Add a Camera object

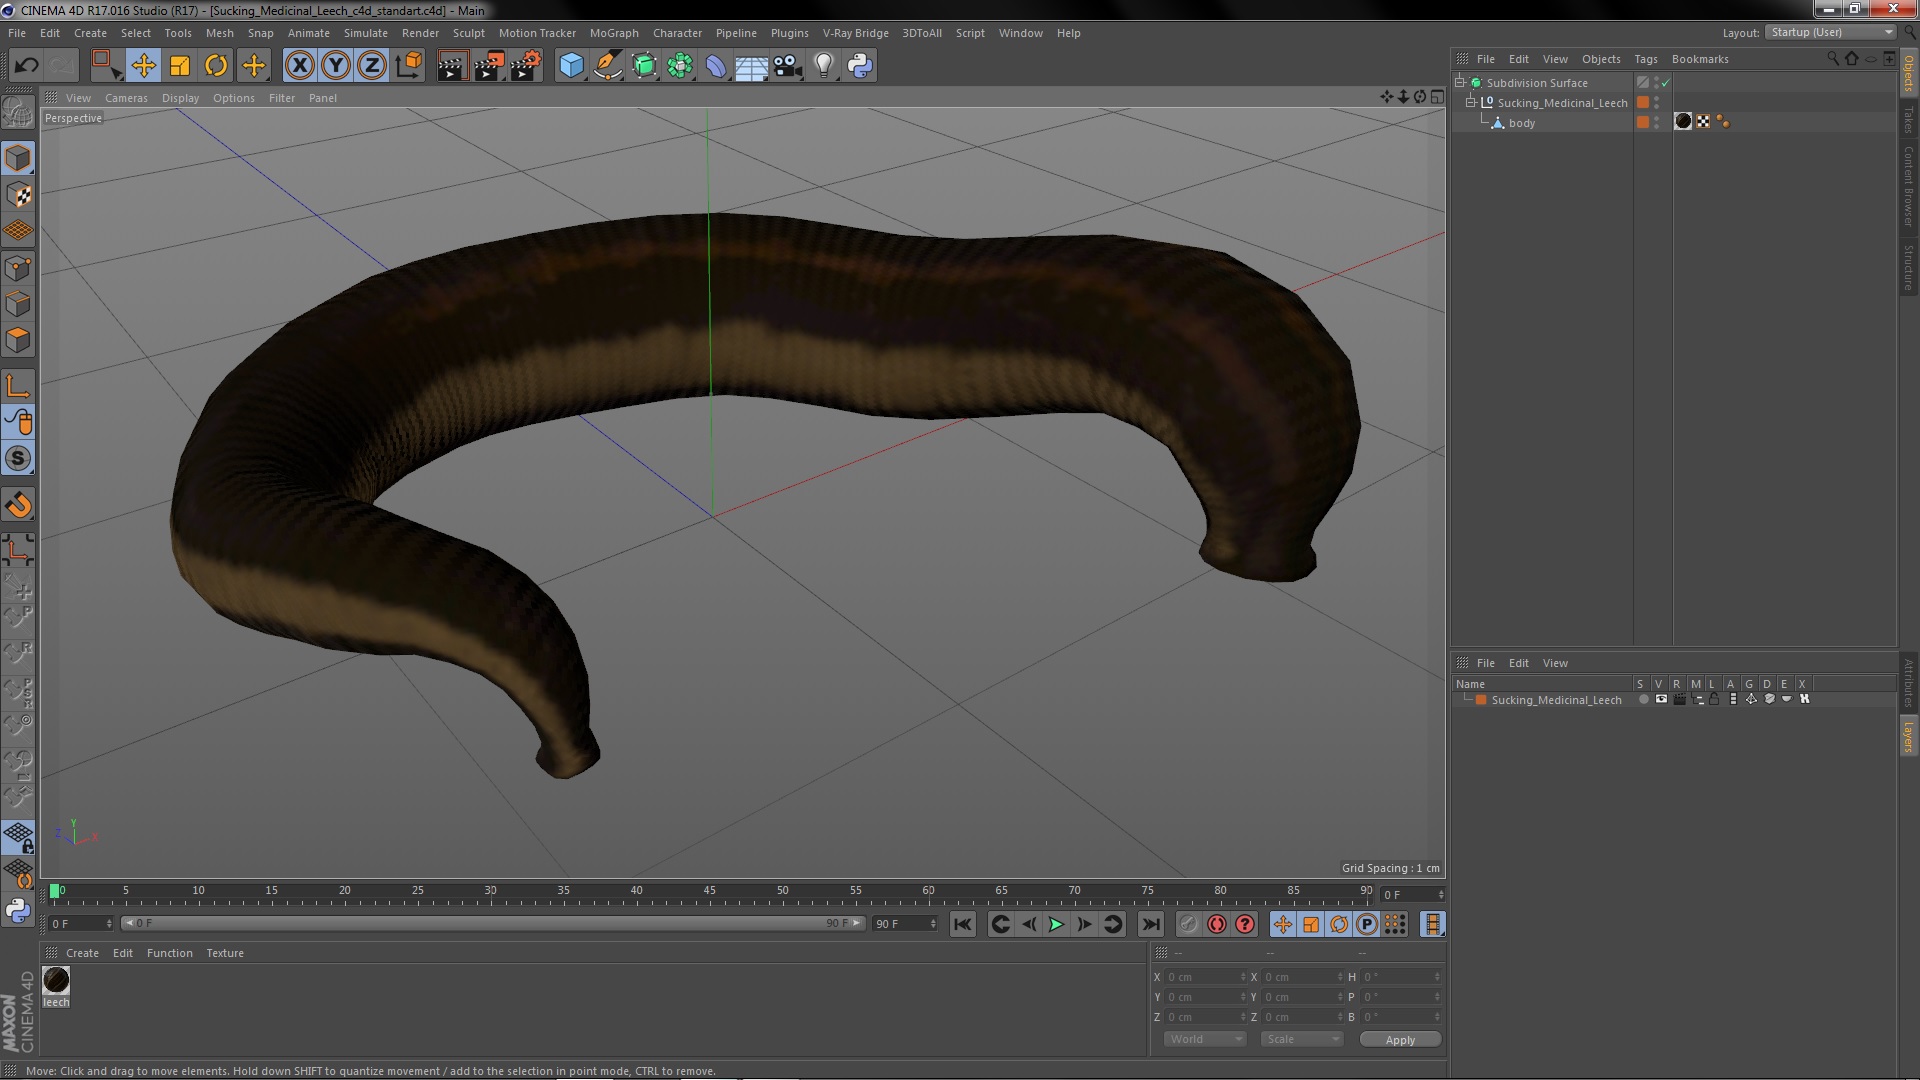pyautogui.click(x=788, y=66)
